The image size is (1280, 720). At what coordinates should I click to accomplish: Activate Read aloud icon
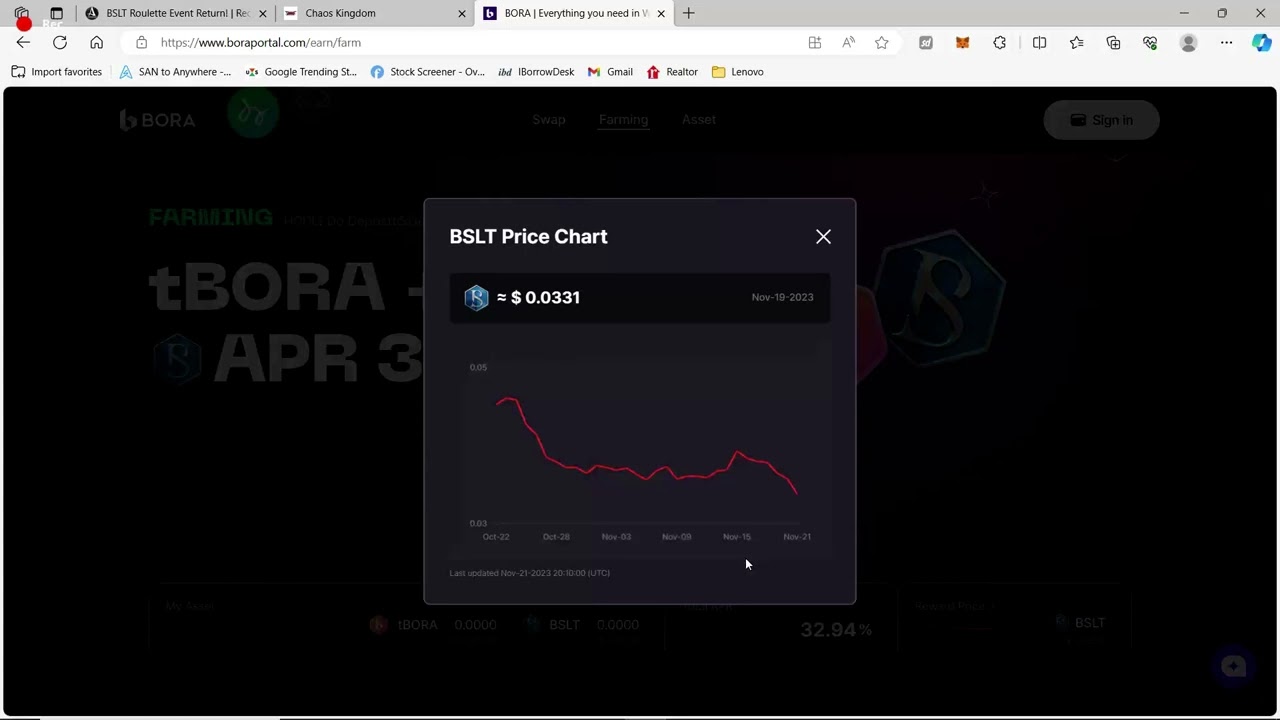coord(848,42)
